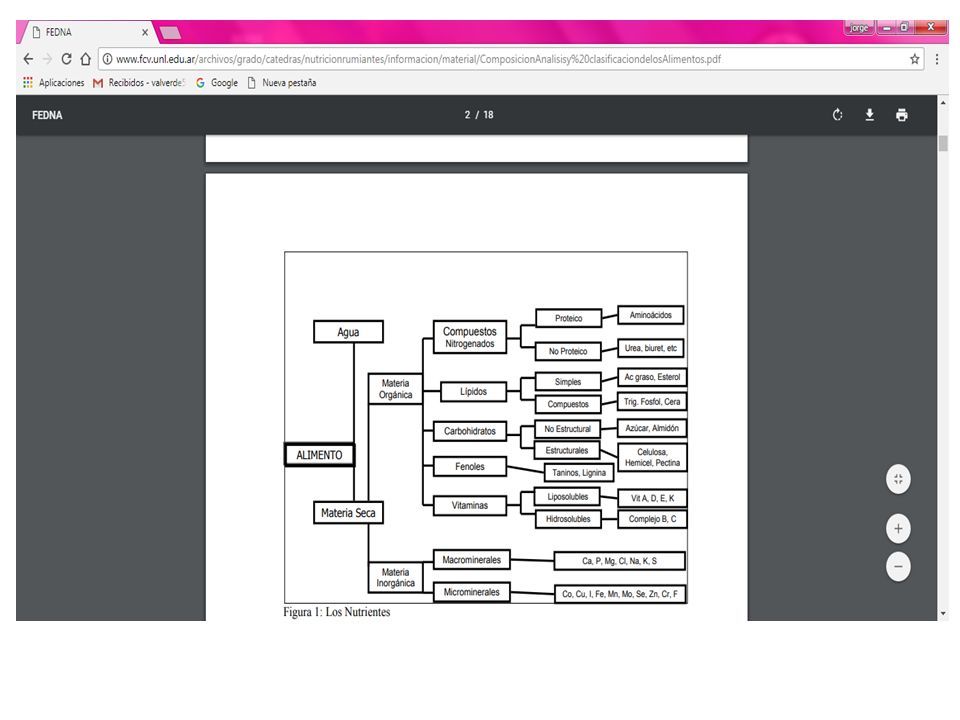This screenshot has height=720, width=960.
Task: Click the ALIMENTO box in diagram
Action: 320,455
